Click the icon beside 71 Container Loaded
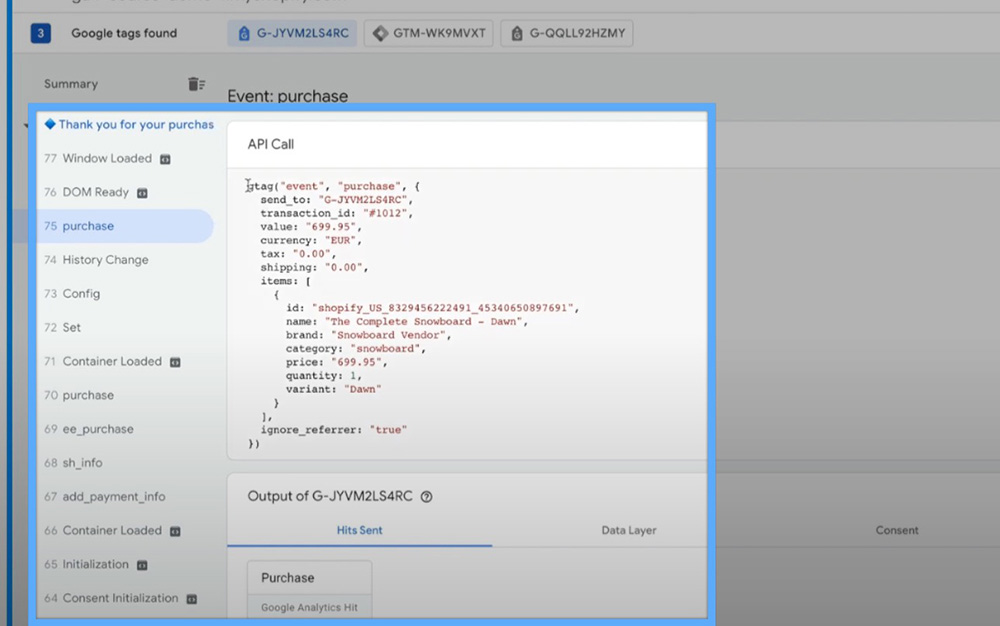The height and width of the screenshot is (626, 1000). tap(175, 362)
